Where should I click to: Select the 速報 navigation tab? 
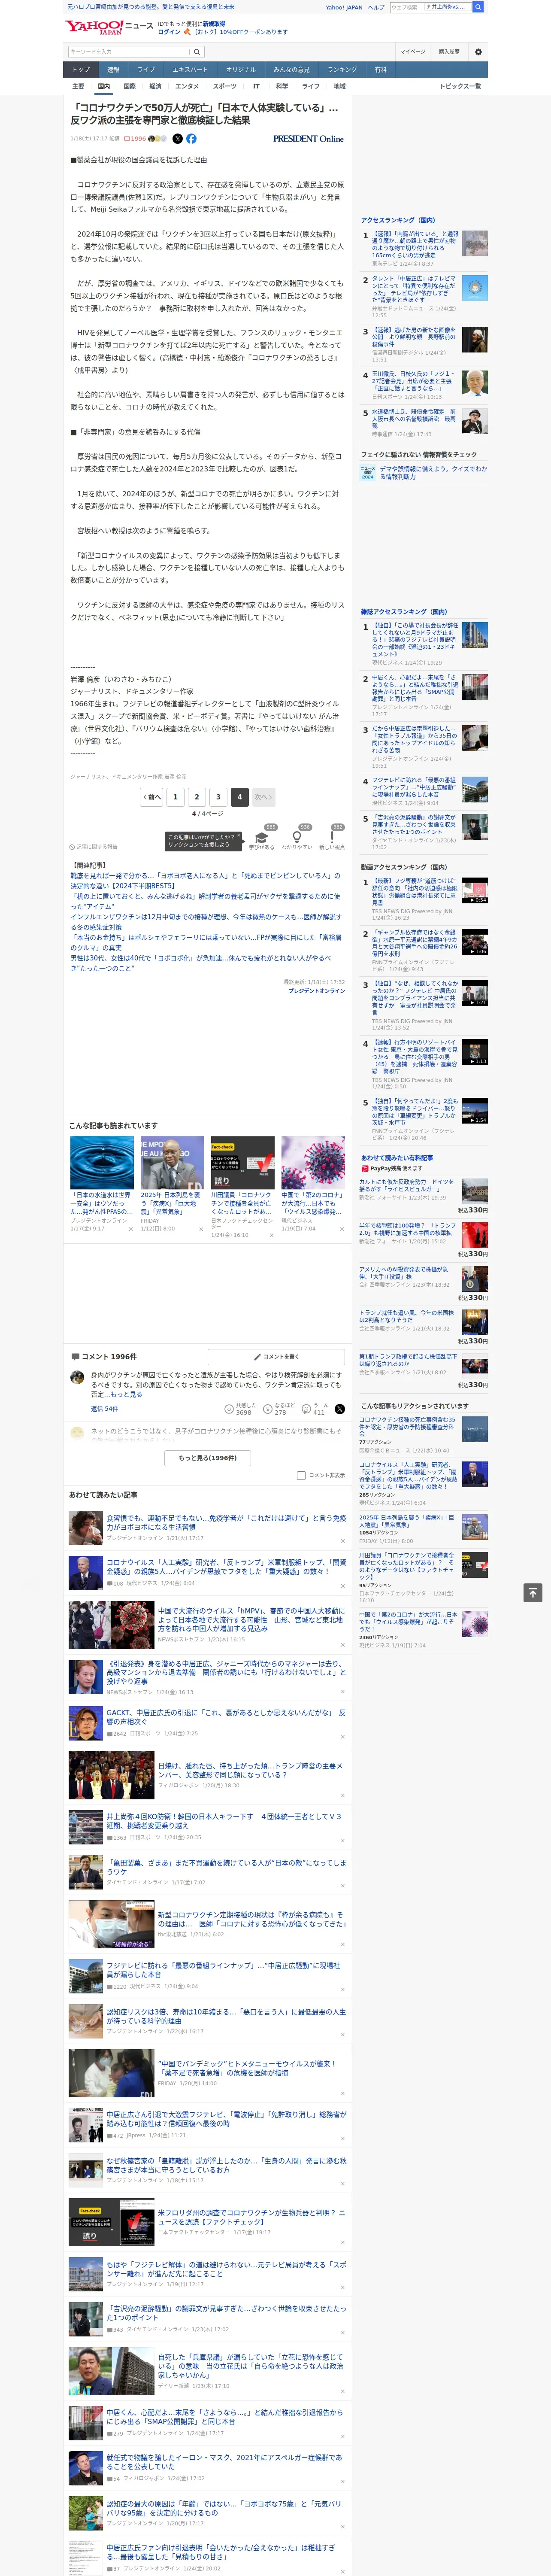coord(113,69)
